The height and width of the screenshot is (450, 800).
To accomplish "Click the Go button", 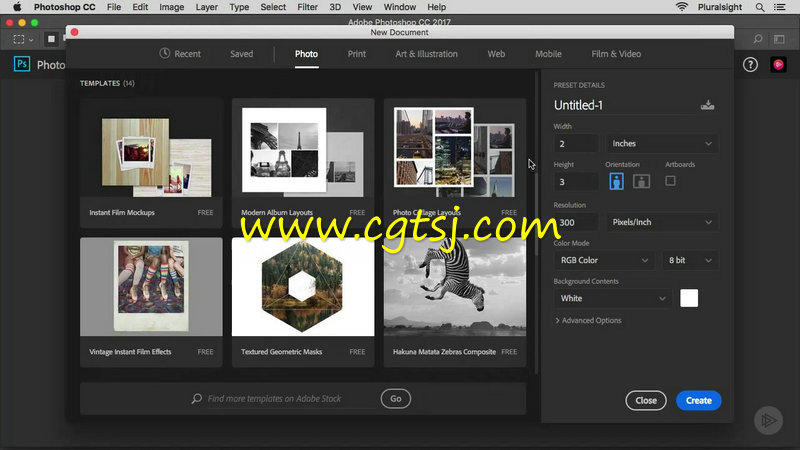I will (x=395, y=399).
